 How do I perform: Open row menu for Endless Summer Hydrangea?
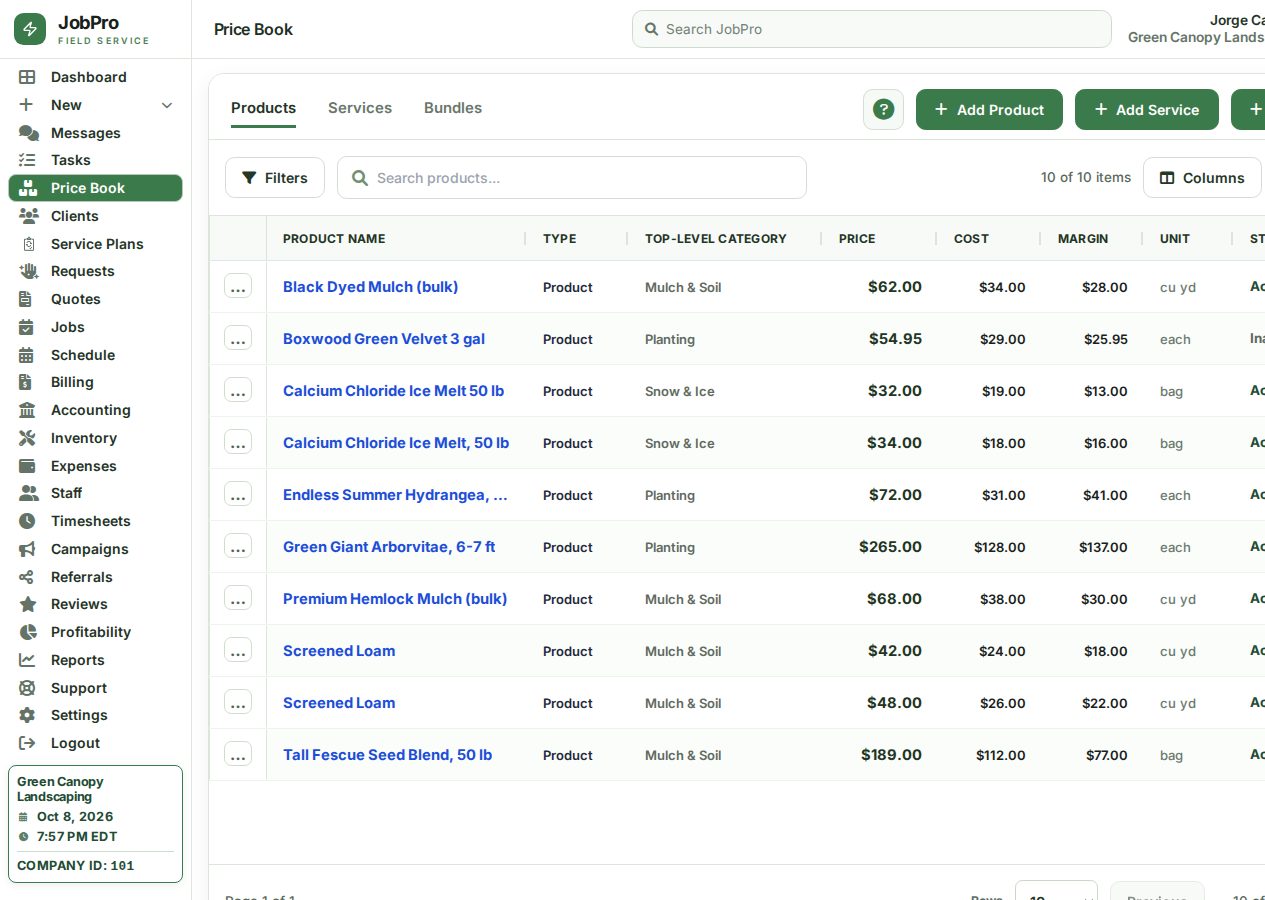(x=238, y=494)
